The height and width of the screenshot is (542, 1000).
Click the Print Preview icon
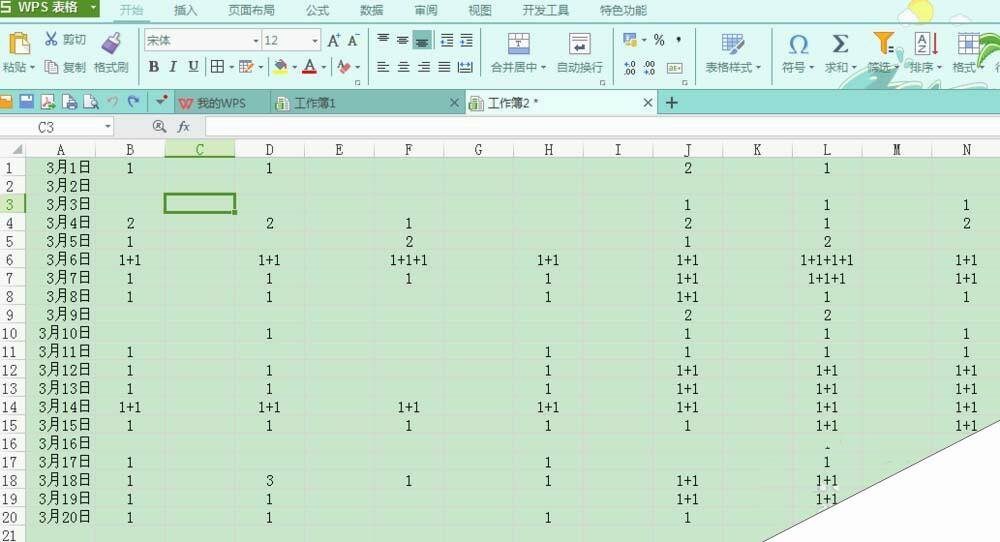91,101
